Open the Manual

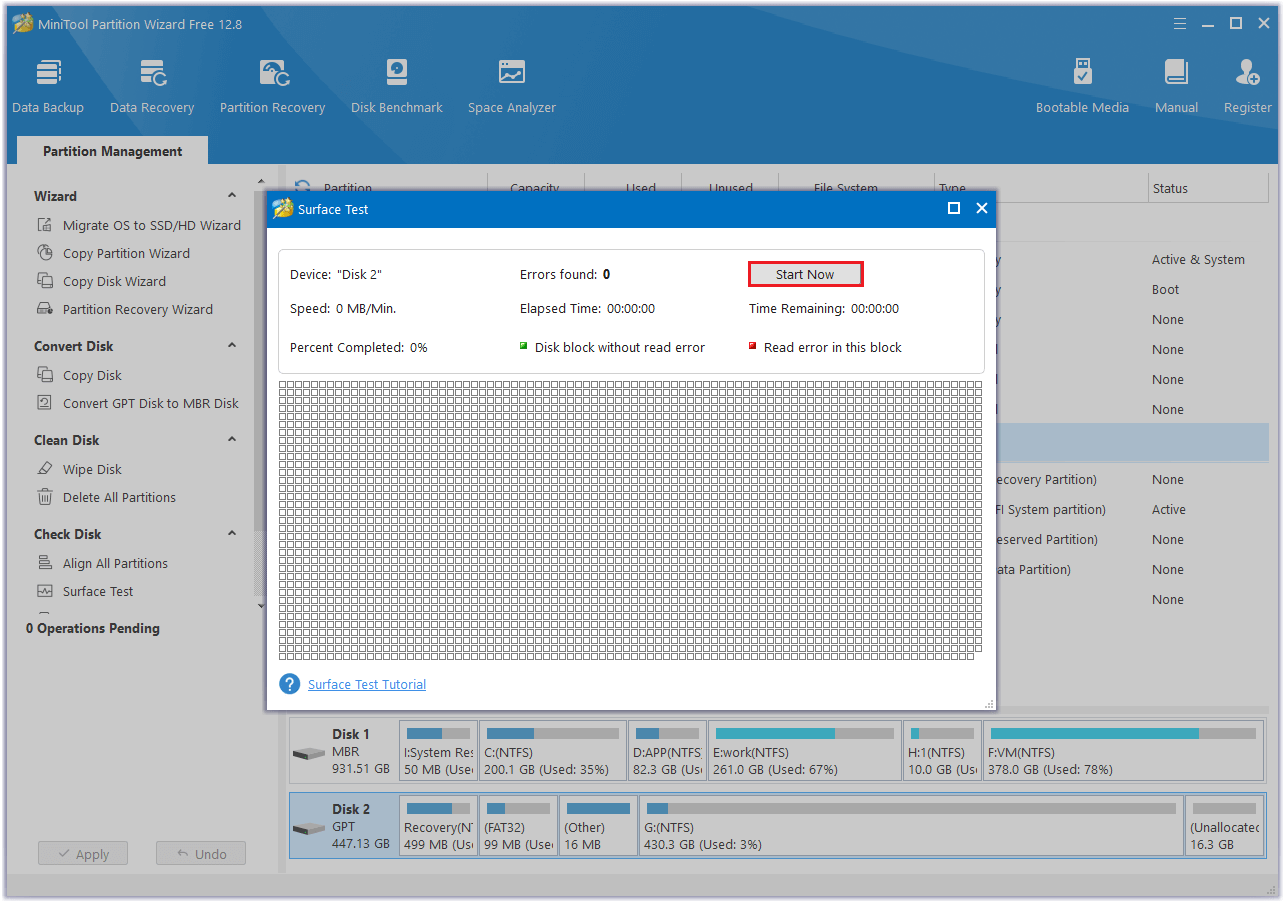tap(1176, 86)
